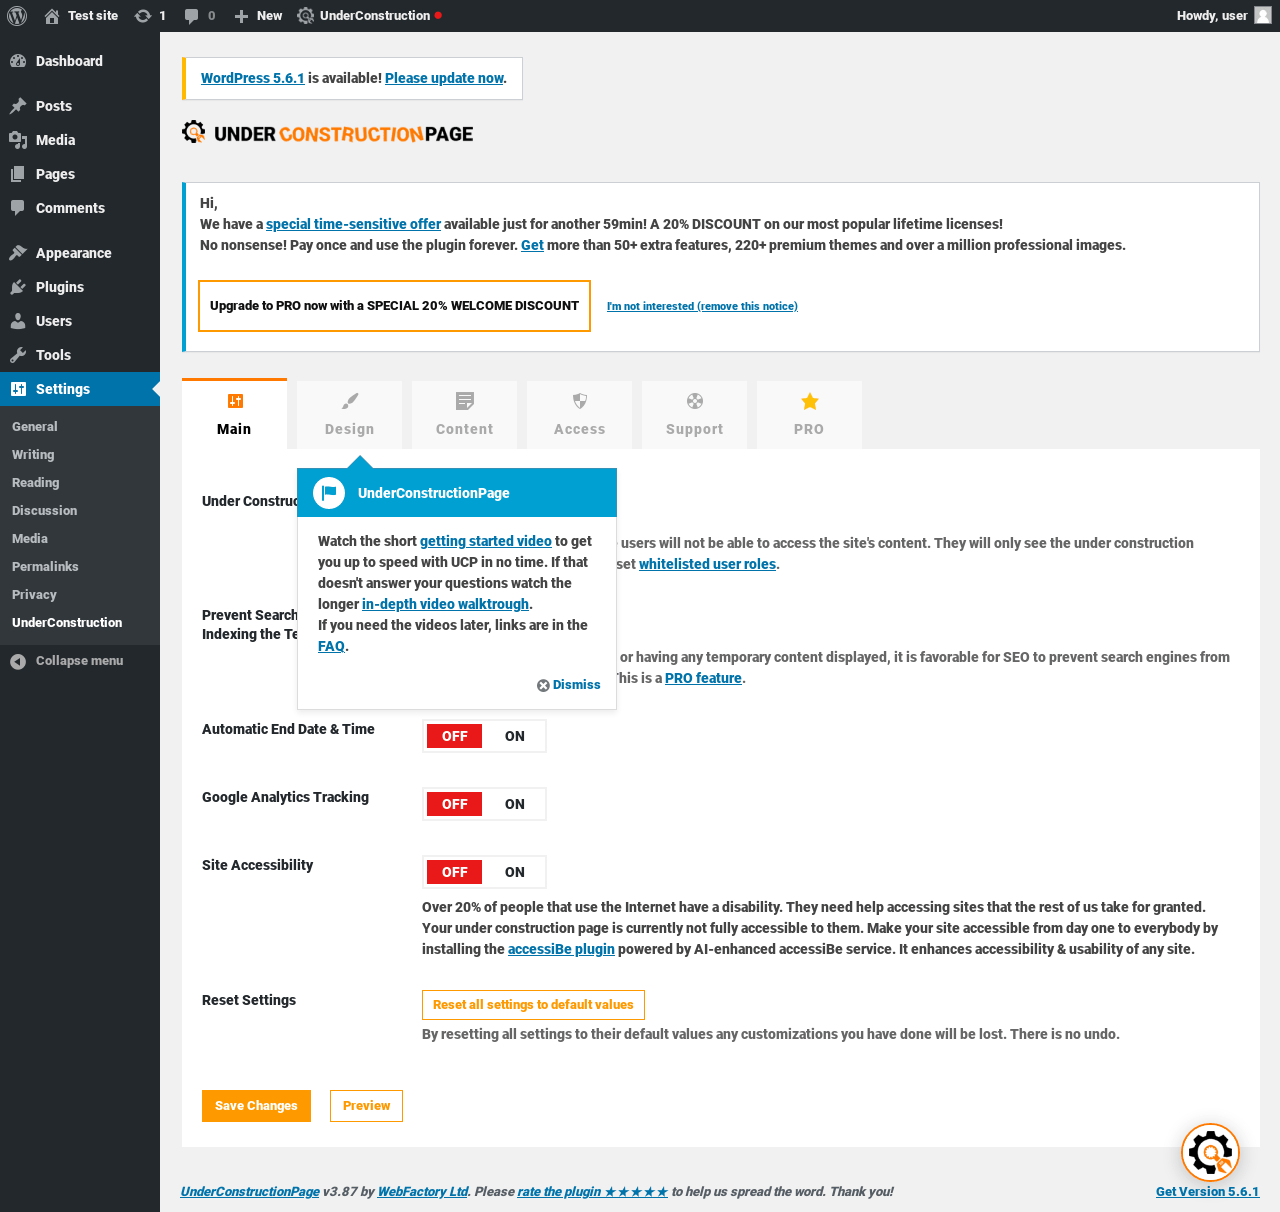Click the Dismiss X icon in pointer popup
Screen dimensions: 1280x1212
click(543, 685)
